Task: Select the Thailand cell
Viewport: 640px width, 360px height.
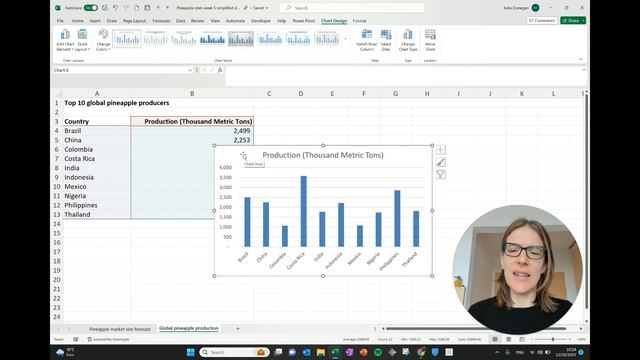Action: pyautogui.click(x=97, y=214)
